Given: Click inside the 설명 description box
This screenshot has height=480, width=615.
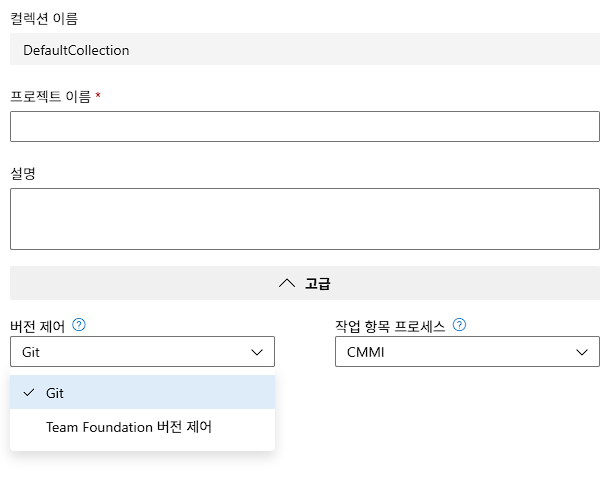Looking at the screenshot, I should 305,219.
